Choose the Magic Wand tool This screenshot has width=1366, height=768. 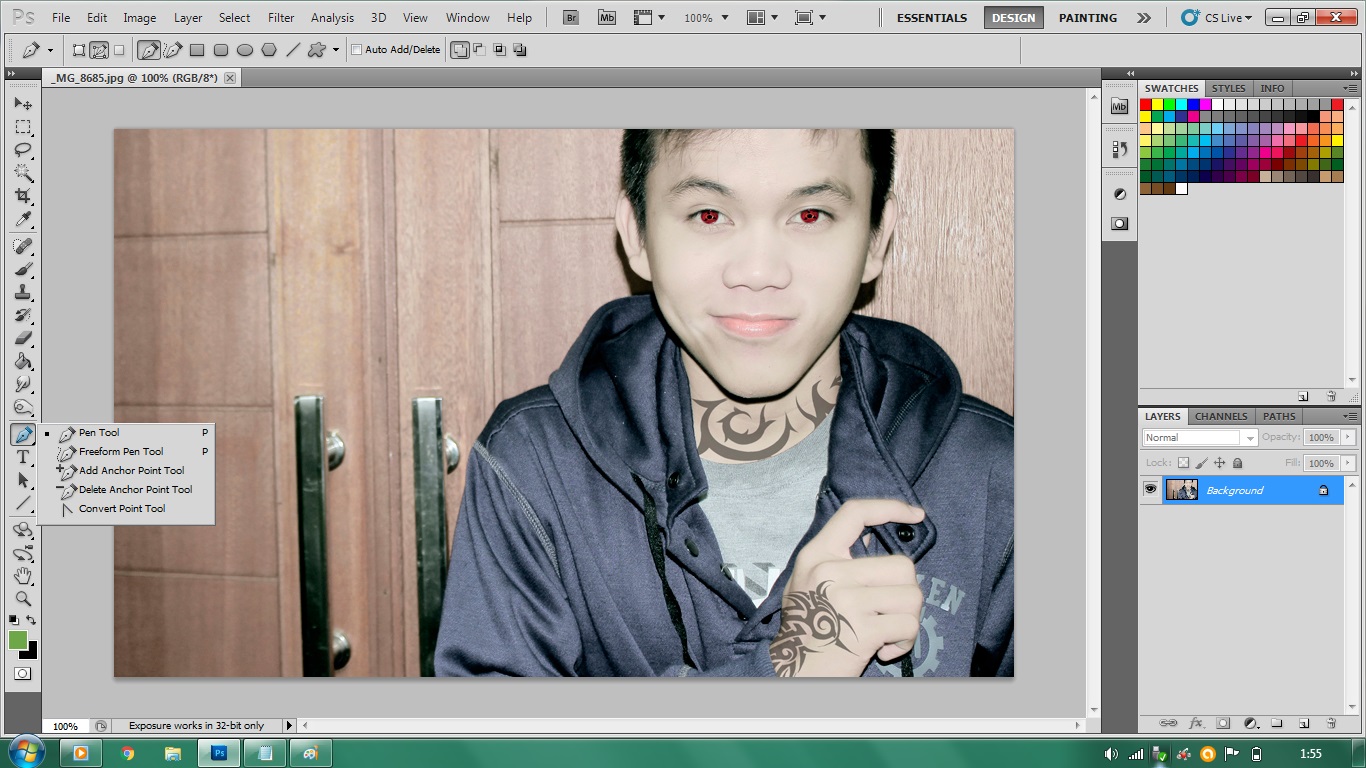(22, 173)
